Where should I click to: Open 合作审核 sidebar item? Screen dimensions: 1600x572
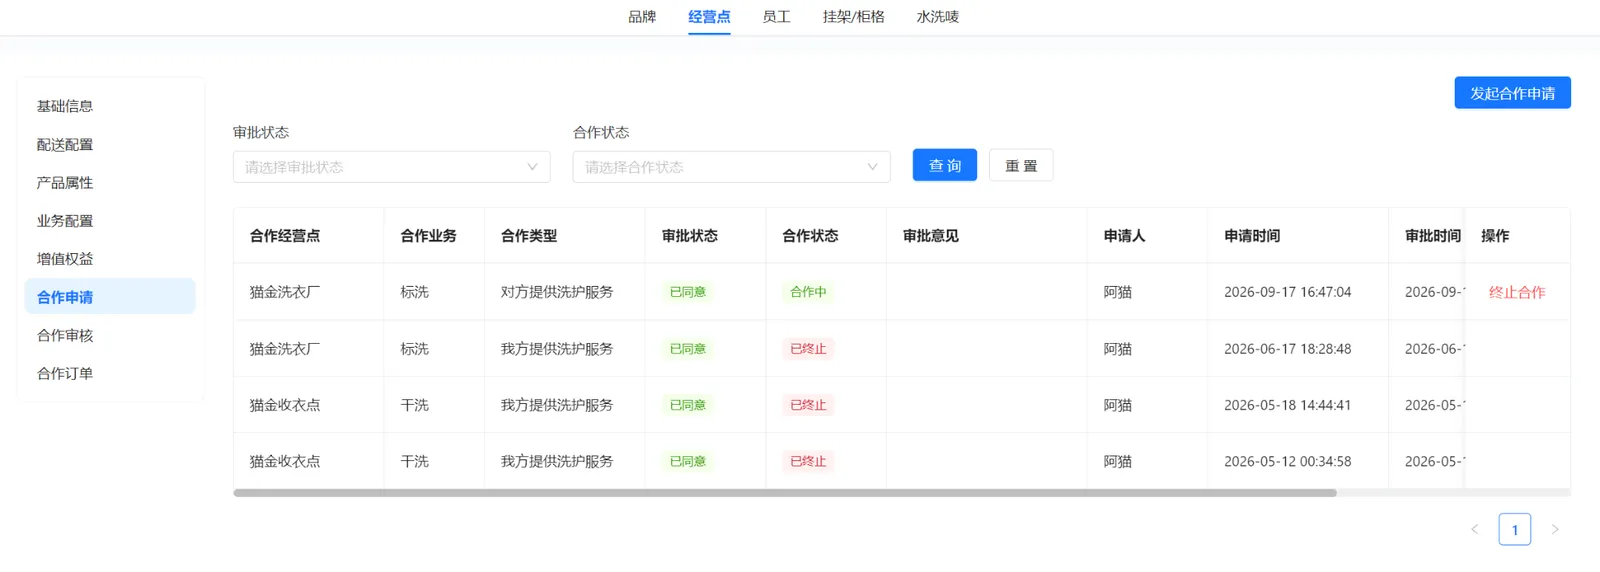[x=110, y=335]
